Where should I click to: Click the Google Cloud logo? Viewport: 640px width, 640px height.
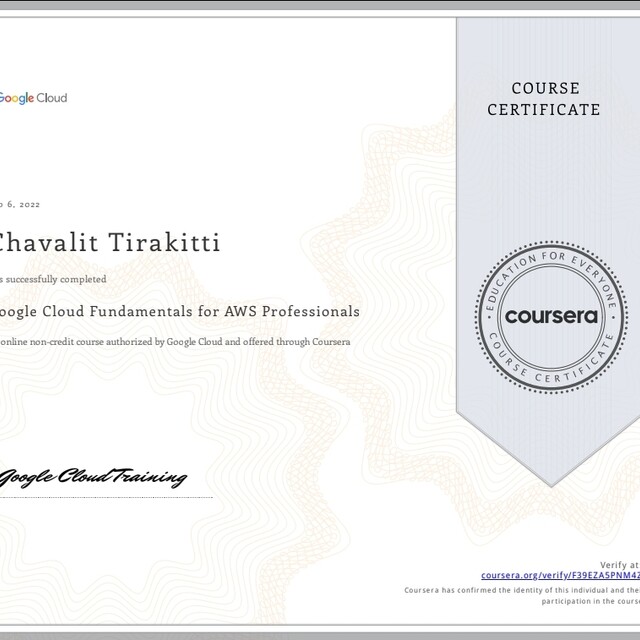click(33, 98)
